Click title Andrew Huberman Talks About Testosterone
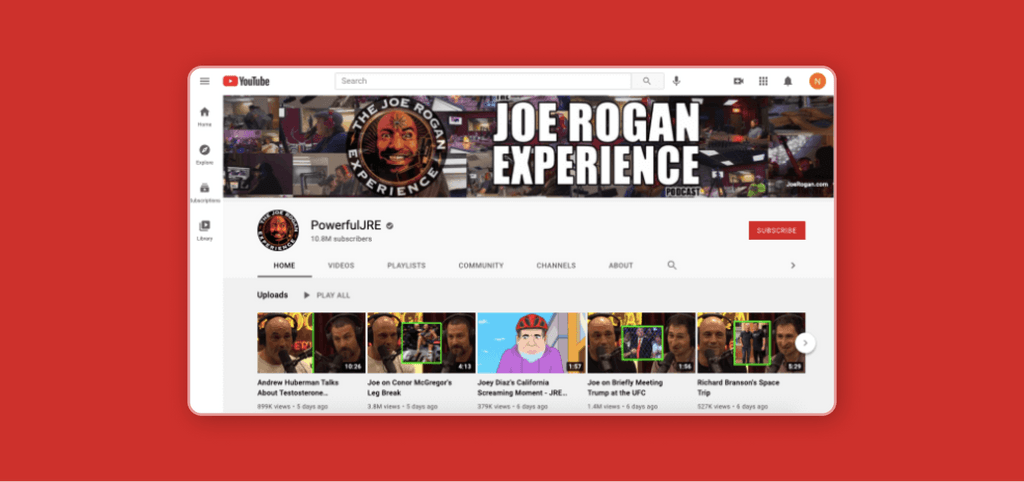This screenshot has height=482, width=1024. pos(298,388)
